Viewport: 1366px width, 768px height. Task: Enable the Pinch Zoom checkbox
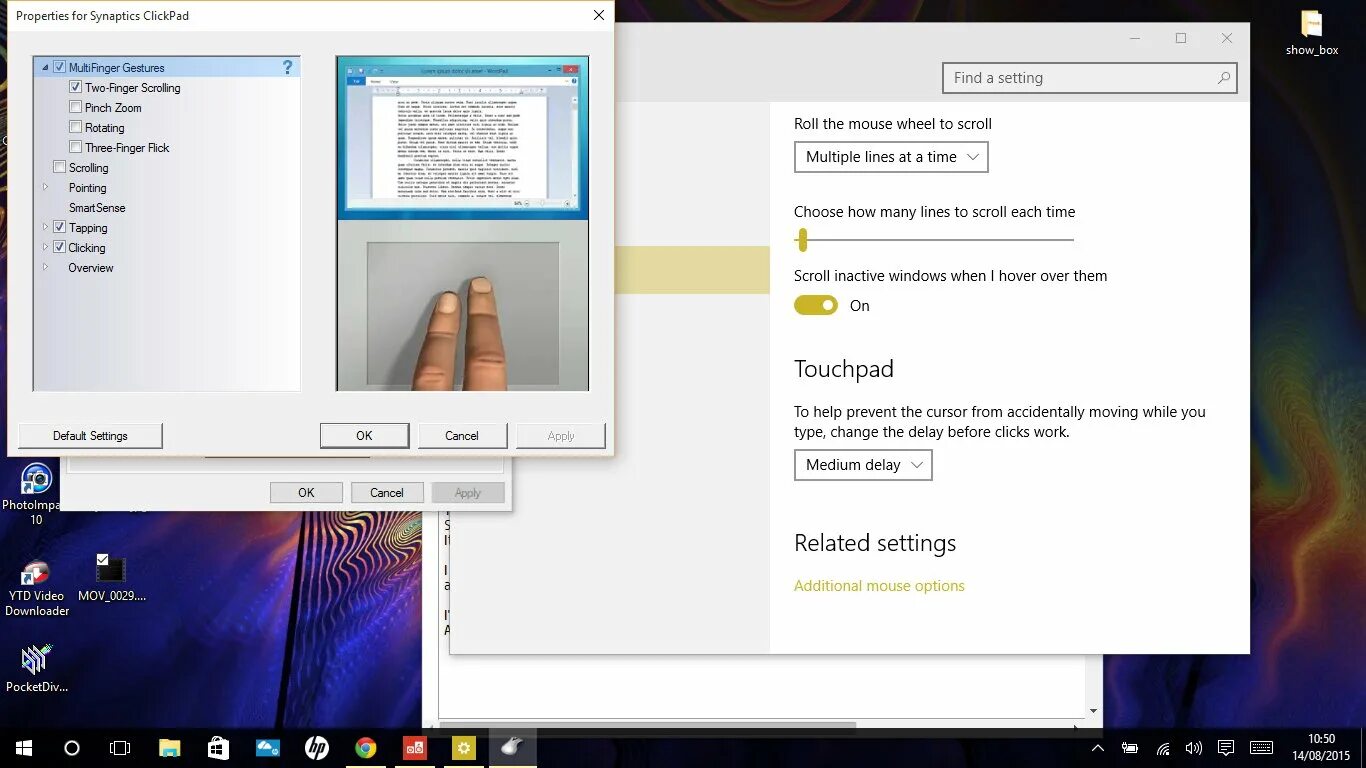click(76, 107)
